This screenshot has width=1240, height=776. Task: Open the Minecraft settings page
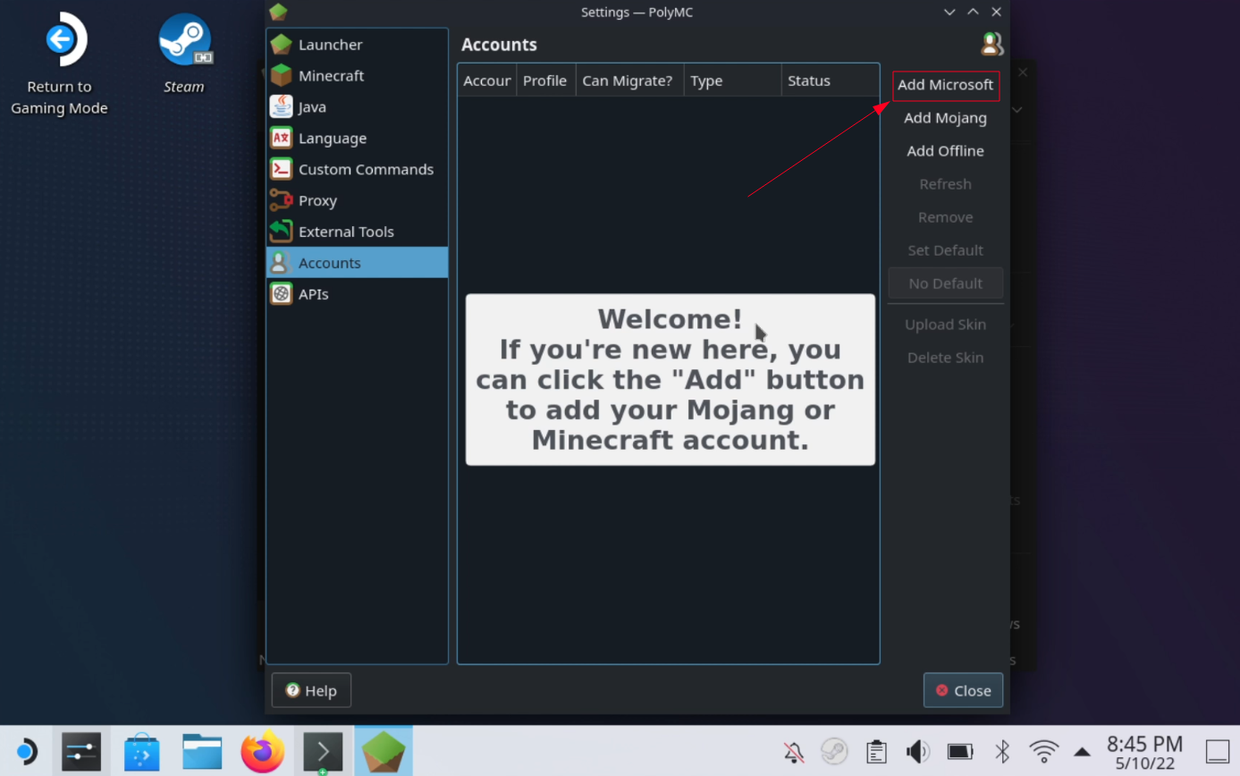pyautogui.click(x=357, y=75)
